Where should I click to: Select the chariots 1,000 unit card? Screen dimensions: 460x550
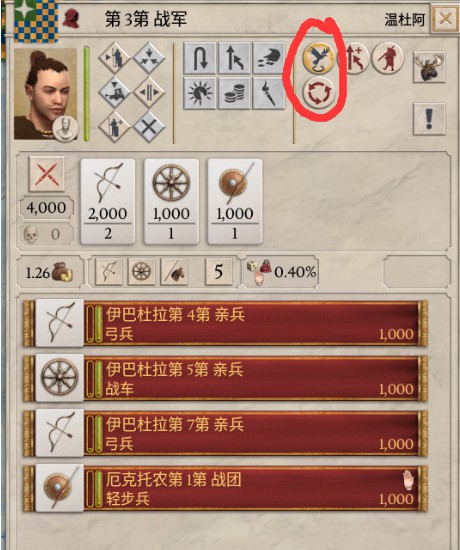pos(171,202)
